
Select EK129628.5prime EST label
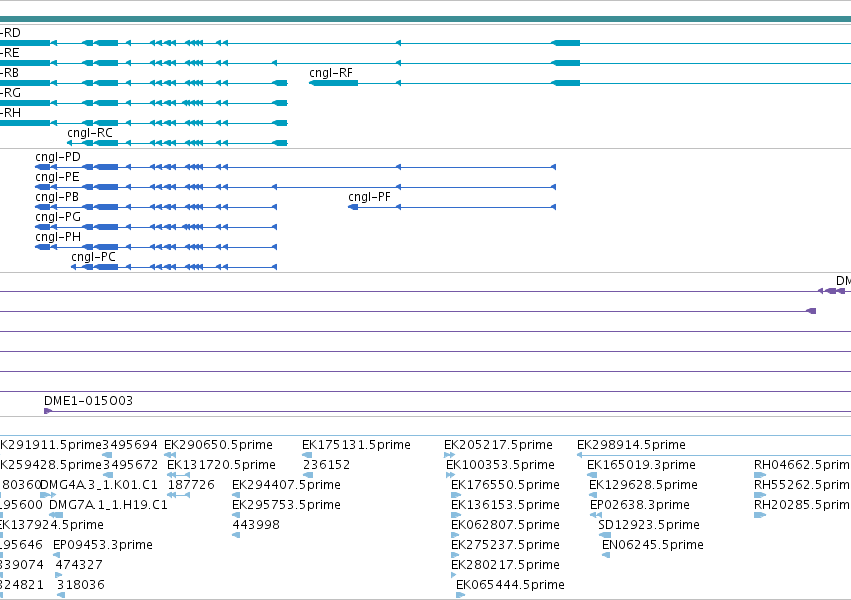(x=643, y=484)
